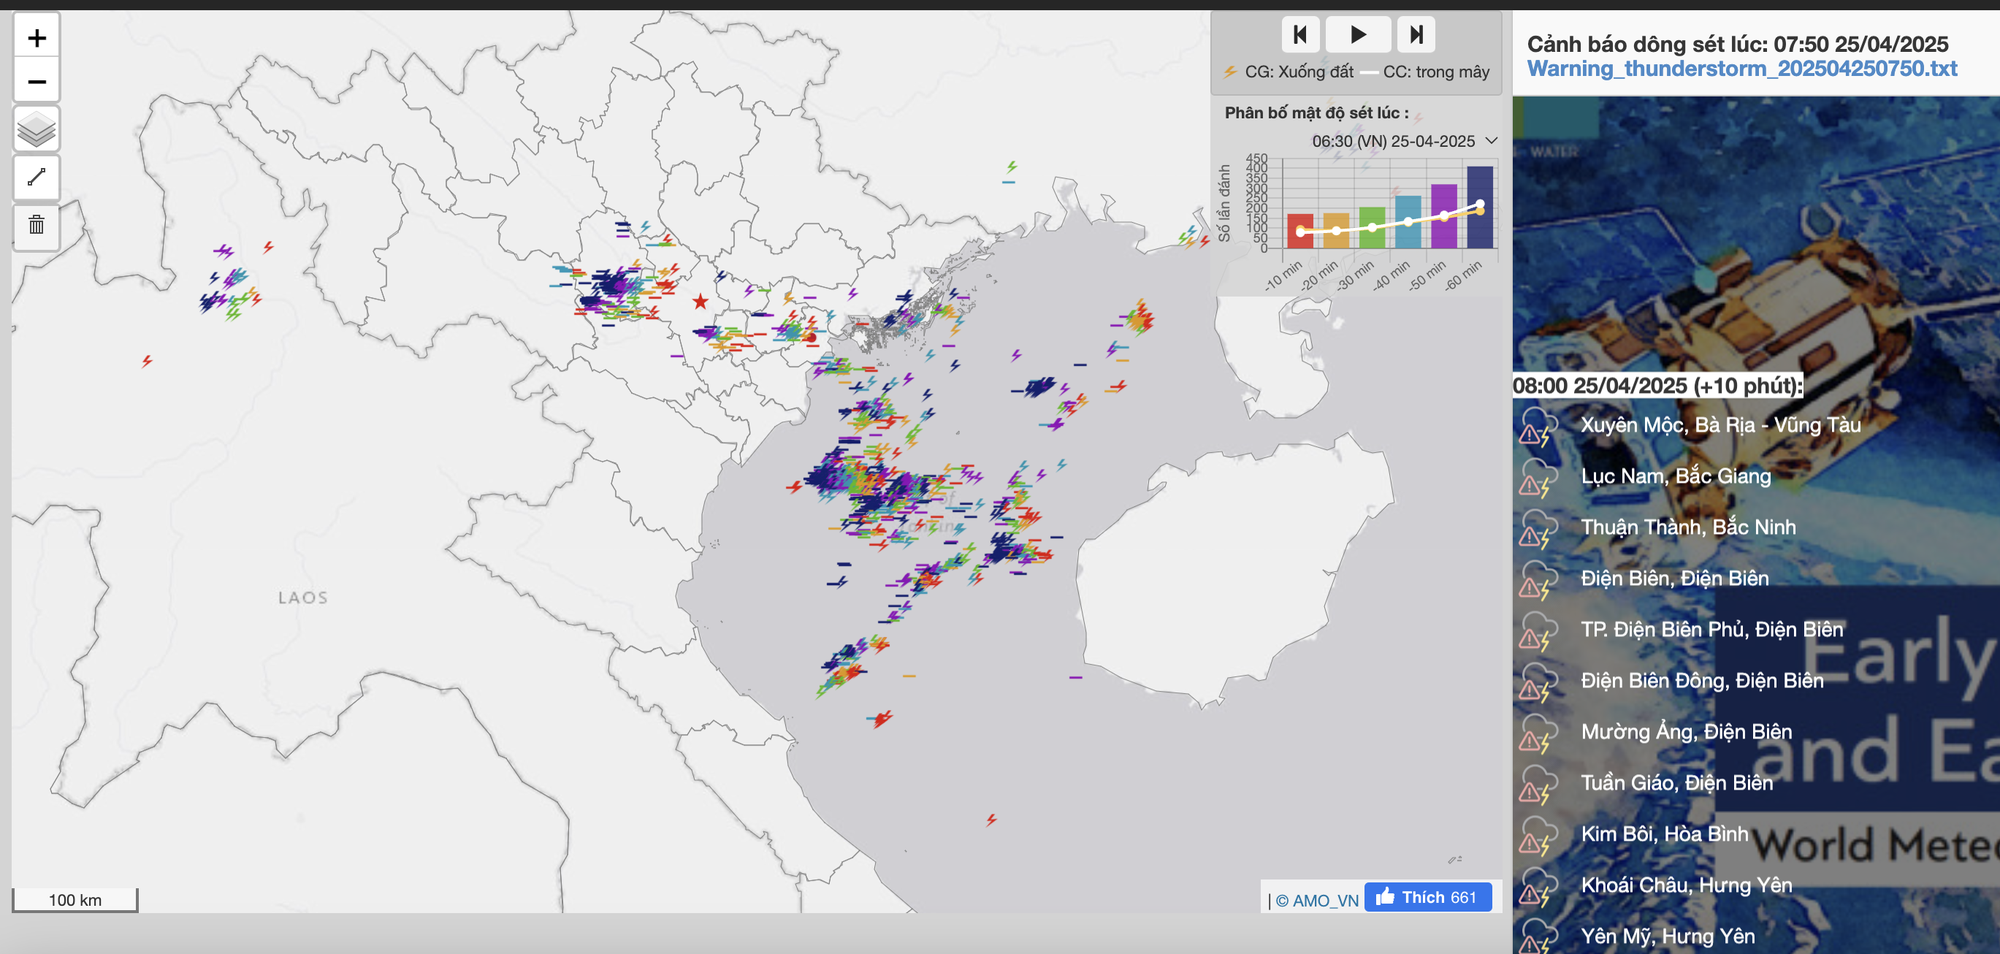This screenshot has height=954, width=2000.
Task: Select Xuyên Mộc, Bà Rịa - Vũng Tàu warning
Action: [1720, 425]
